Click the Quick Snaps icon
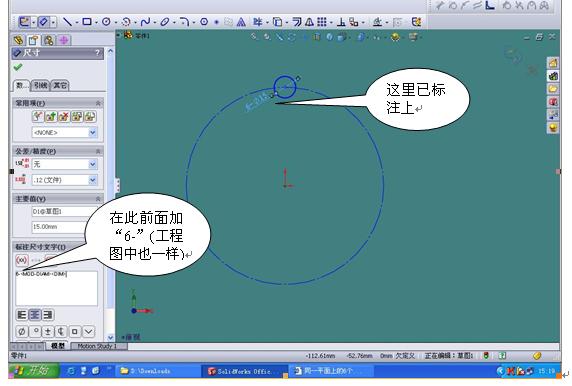Viewport: 572px width, 386px height. [x=398, y=22]
